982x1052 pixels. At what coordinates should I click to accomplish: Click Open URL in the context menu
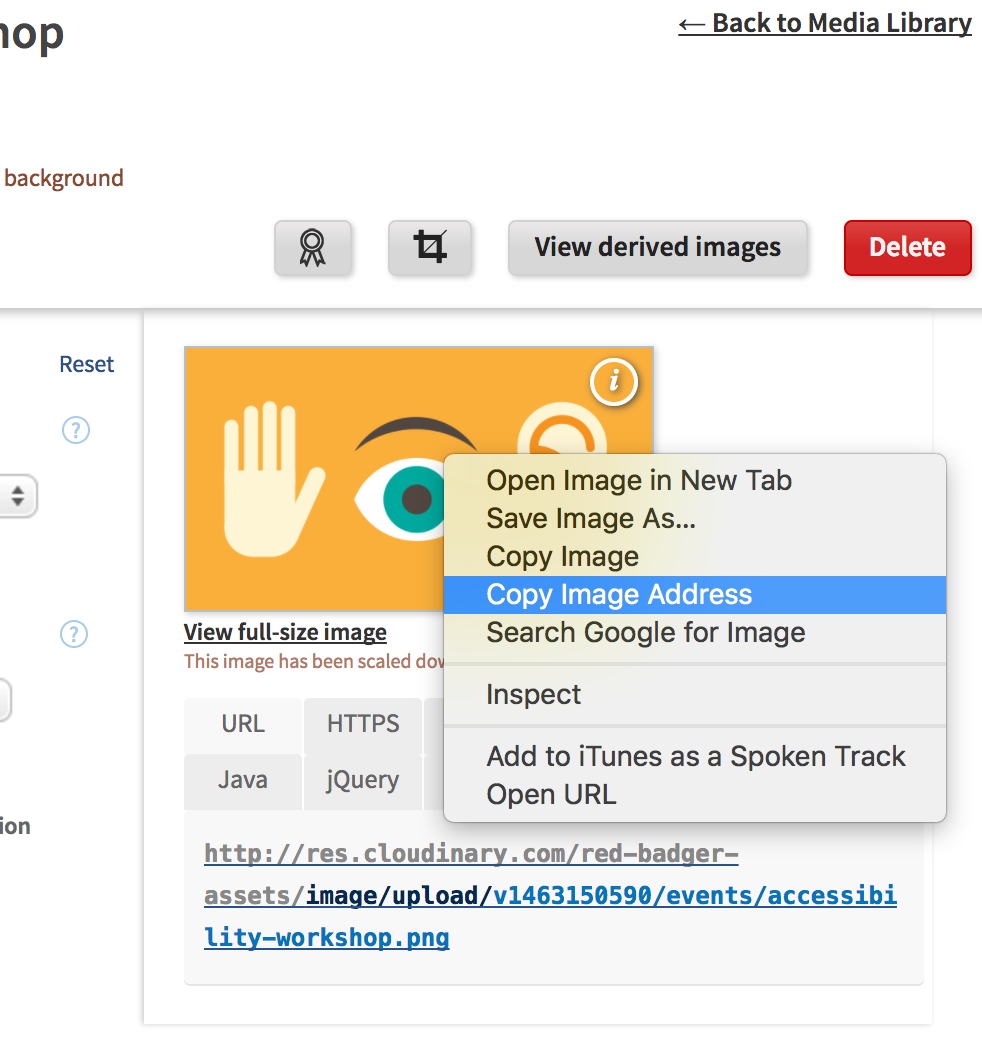coord(551,795)
